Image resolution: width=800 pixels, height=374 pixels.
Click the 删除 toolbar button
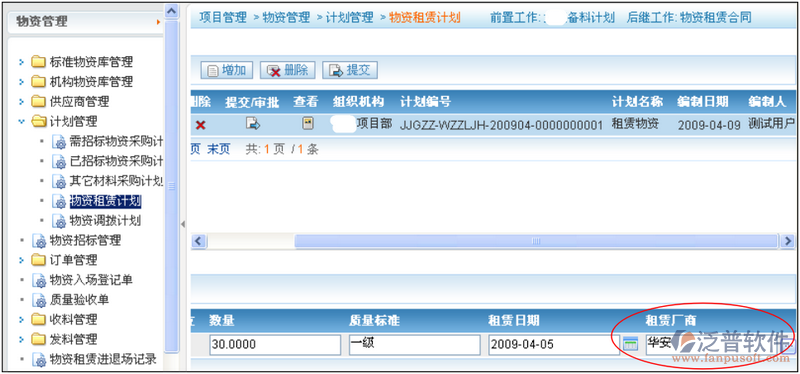(x=288, y=70)
